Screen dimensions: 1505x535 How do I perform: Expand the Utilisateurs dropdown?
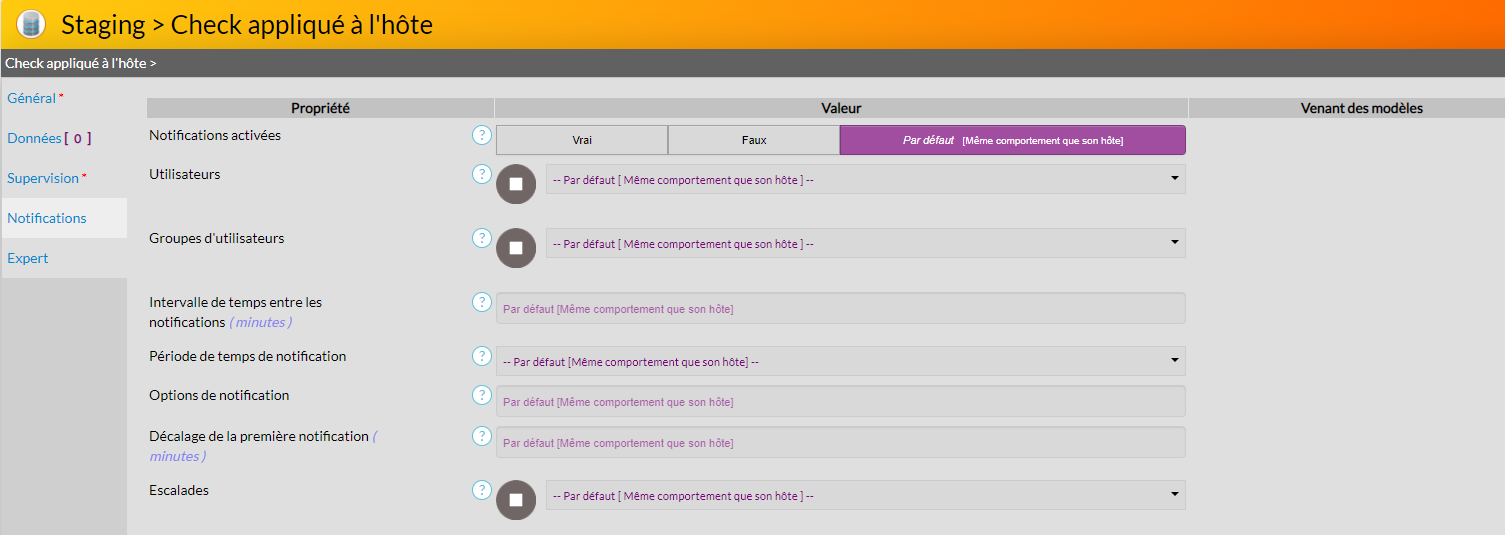click(865, 180)
